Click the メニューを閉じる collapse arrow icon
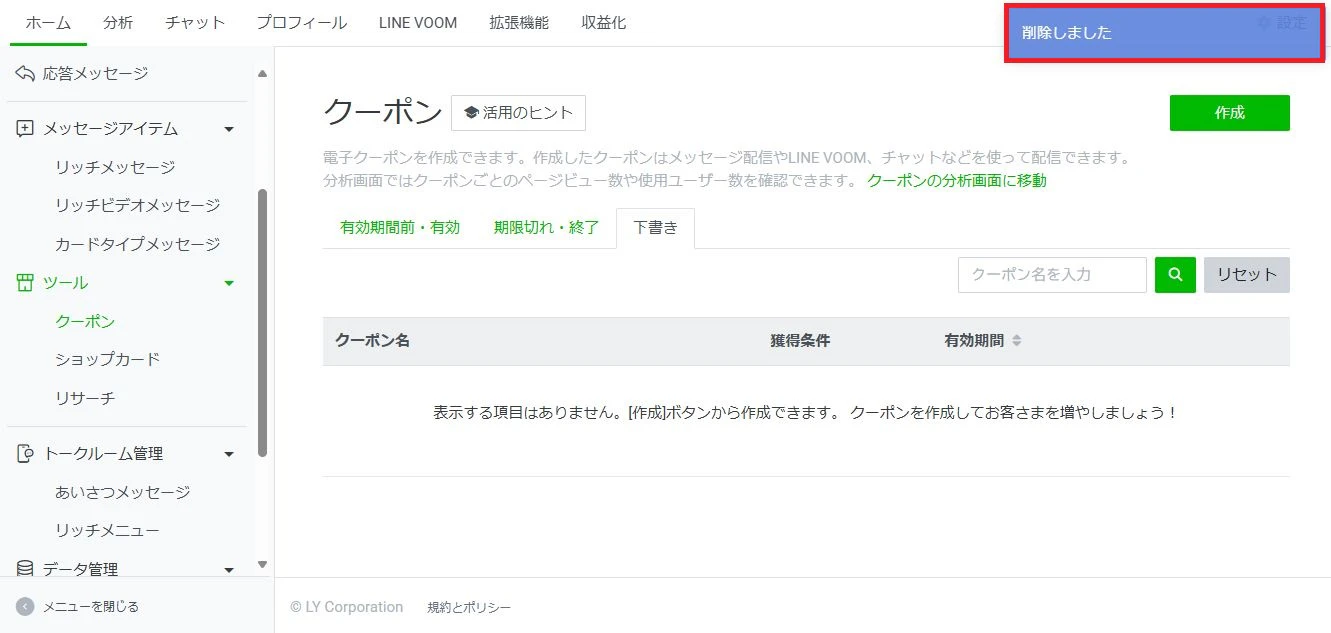The width and height of the screenshot is (1331, 633). point(25,606)
